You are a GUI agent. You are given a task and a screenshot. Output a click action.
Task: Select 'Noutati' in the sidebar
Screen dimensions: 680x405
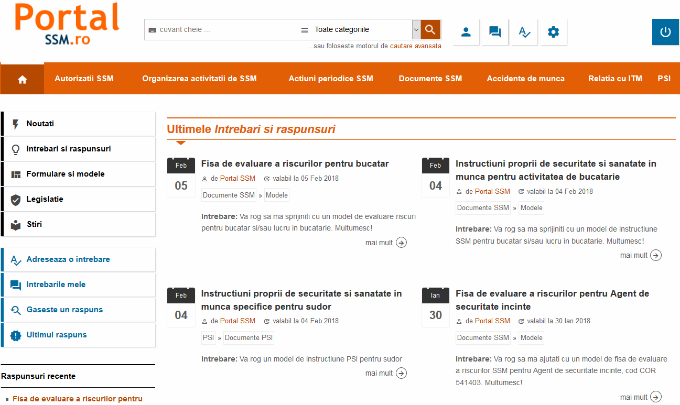[40, 123]
